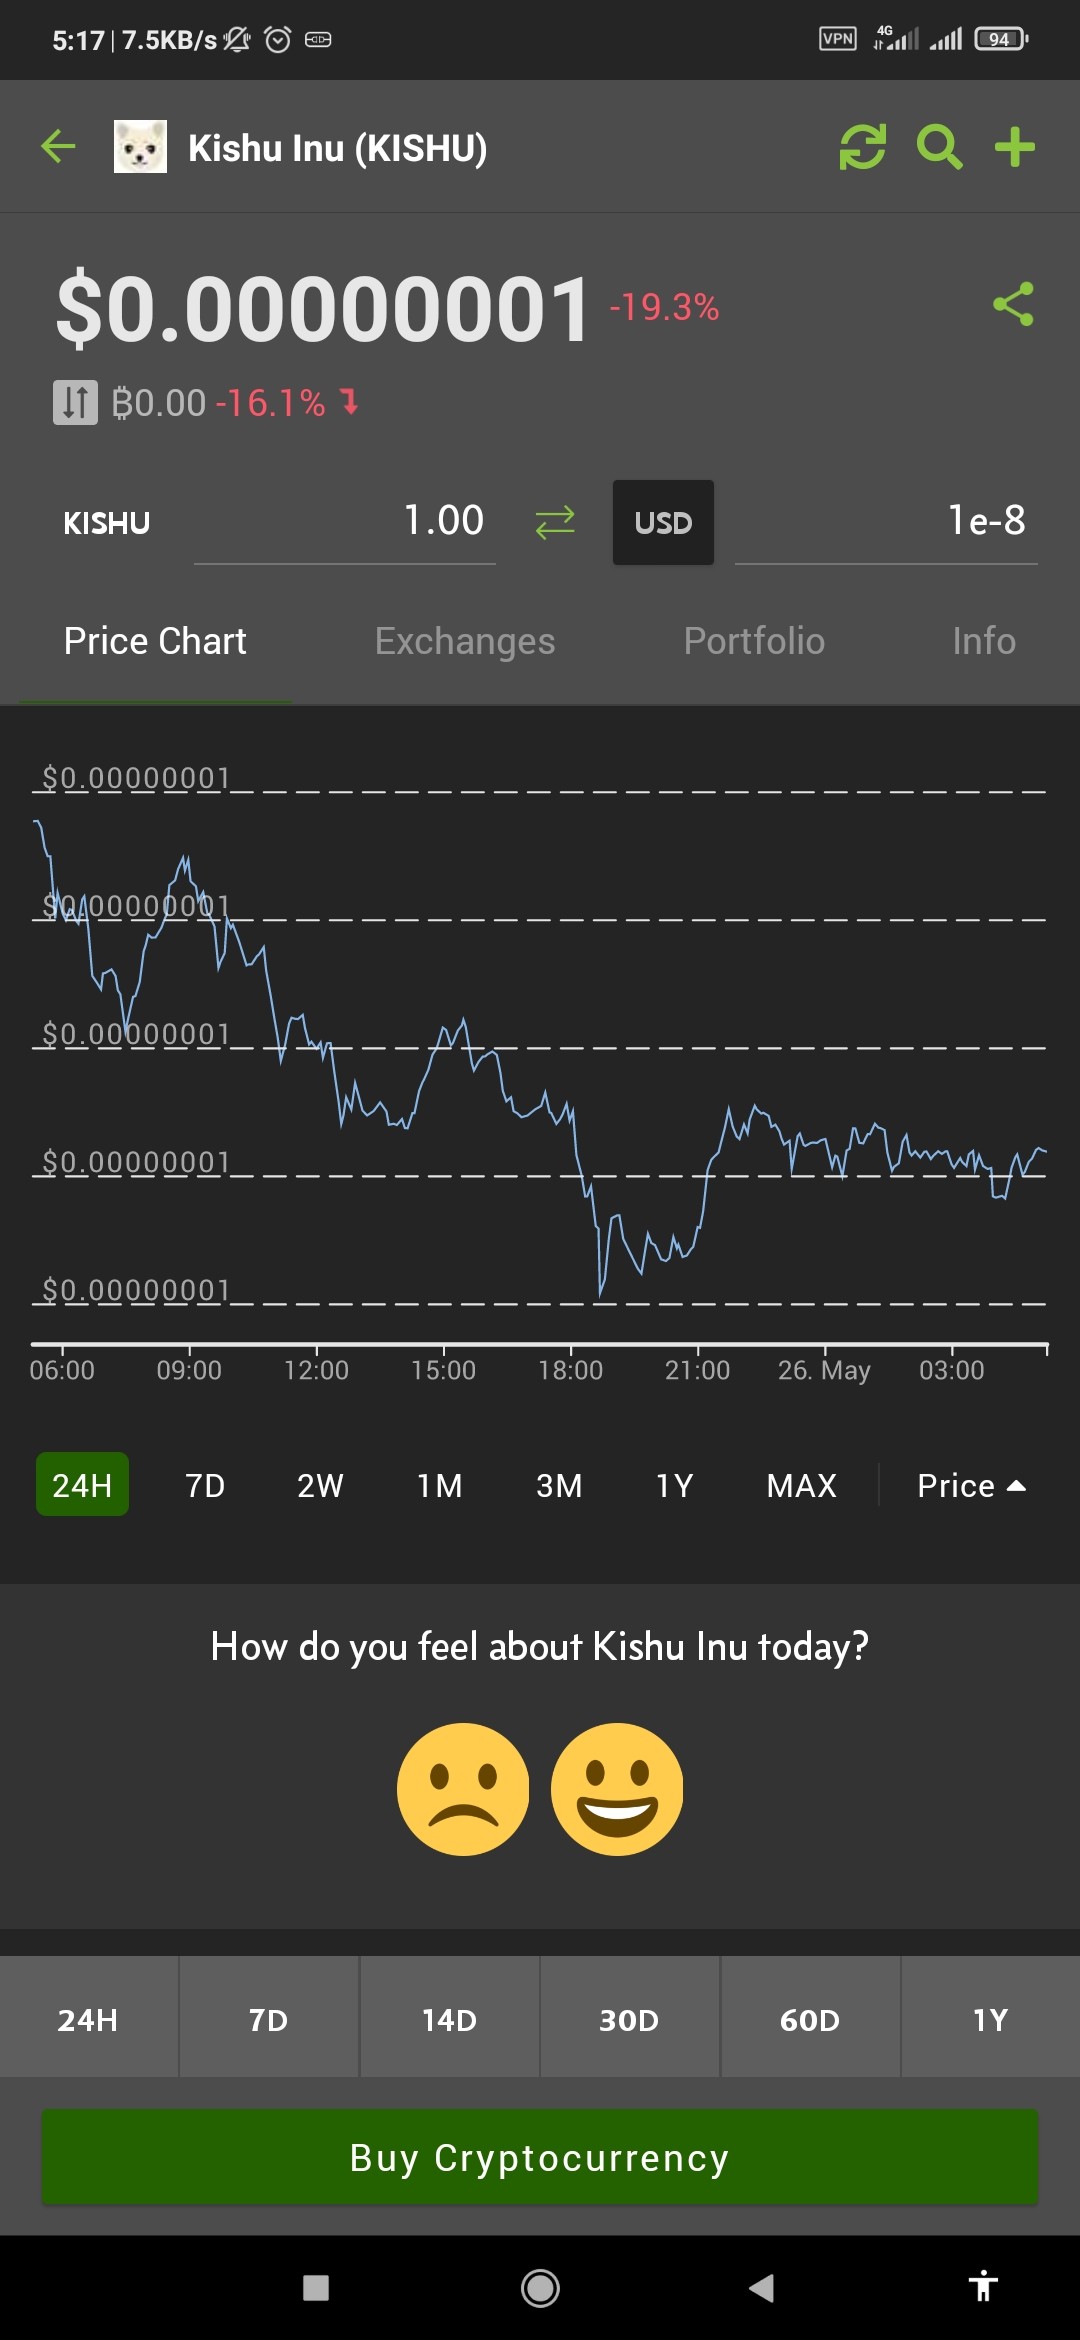
Task: Expand the Price chart type dropdown
Action: (x=972, y=1485)
